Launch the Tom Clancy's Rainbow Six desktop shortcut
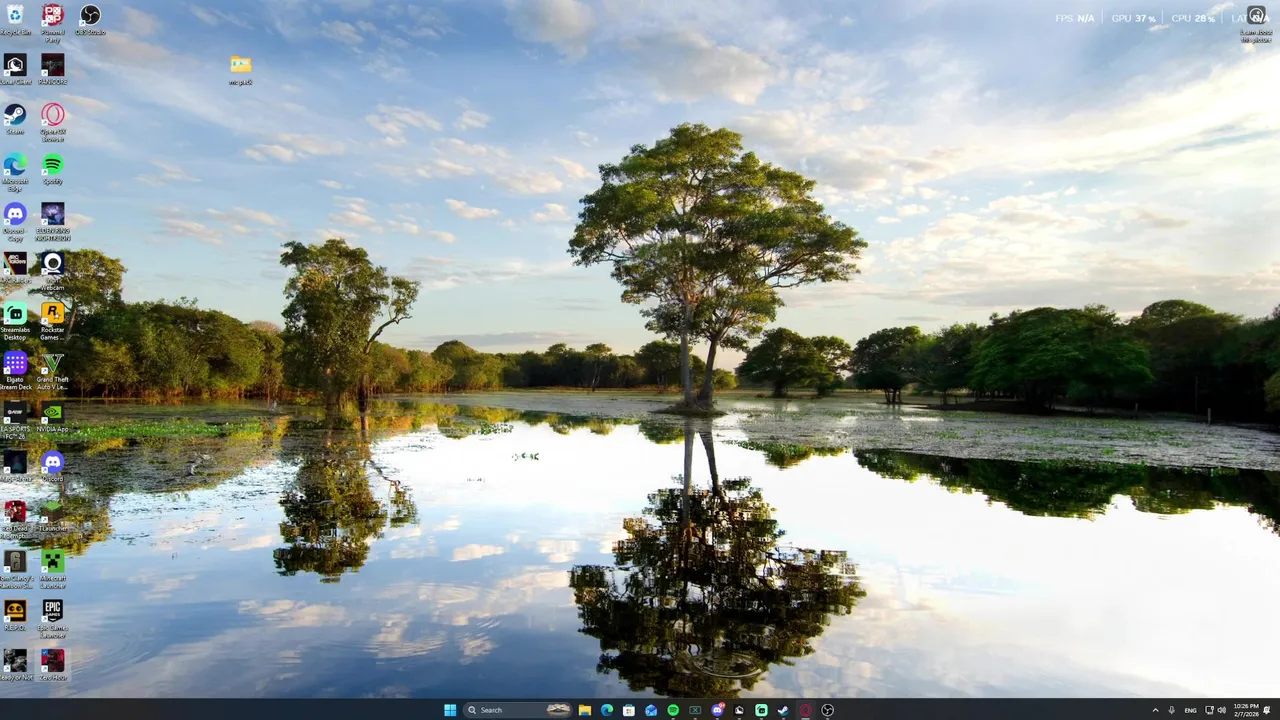This screenshot has height=720, width=1280. coord(15,570)
